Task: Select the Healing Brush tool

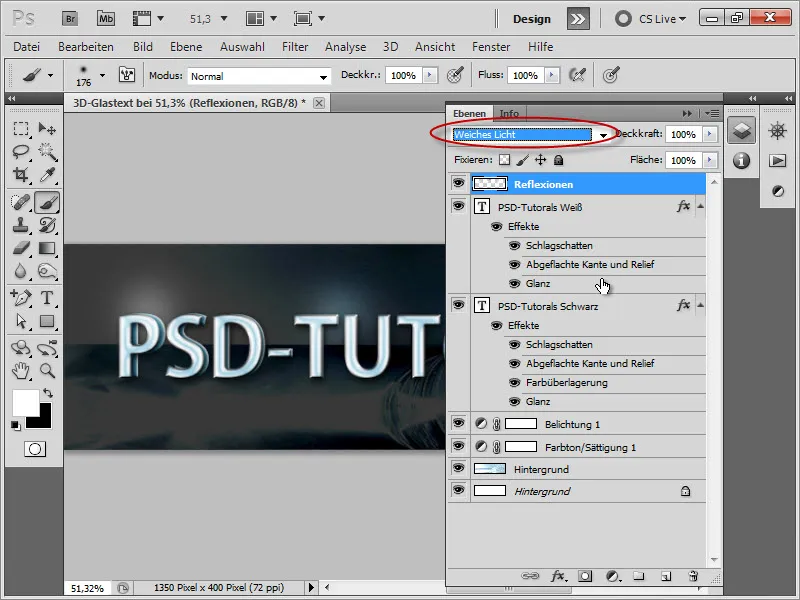Action: 21,202
